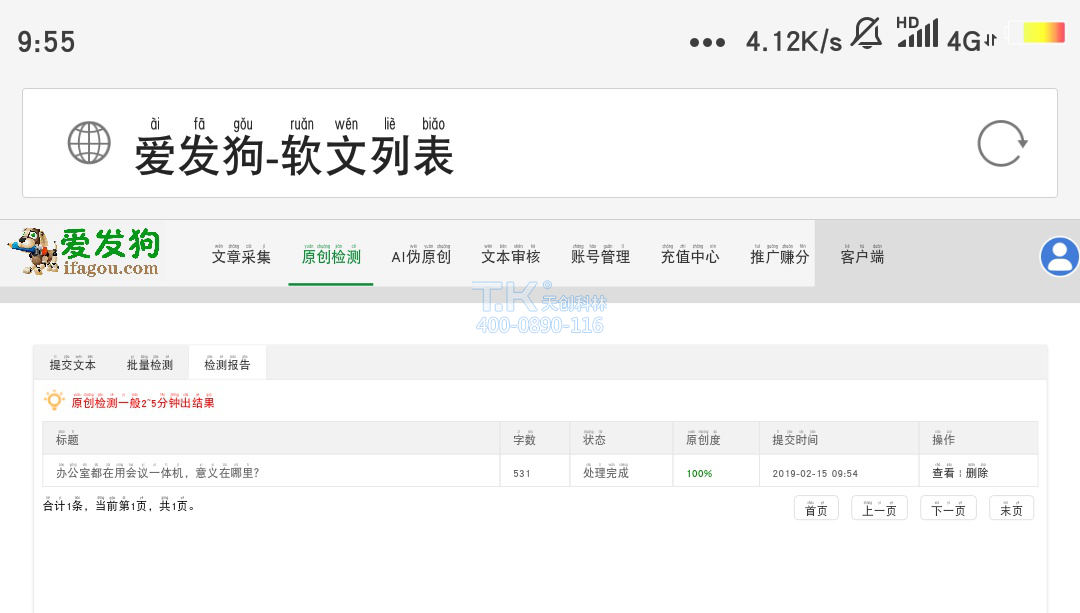Reload the page with the refresh icon

pyautogui.click(x=1000, y=143)
